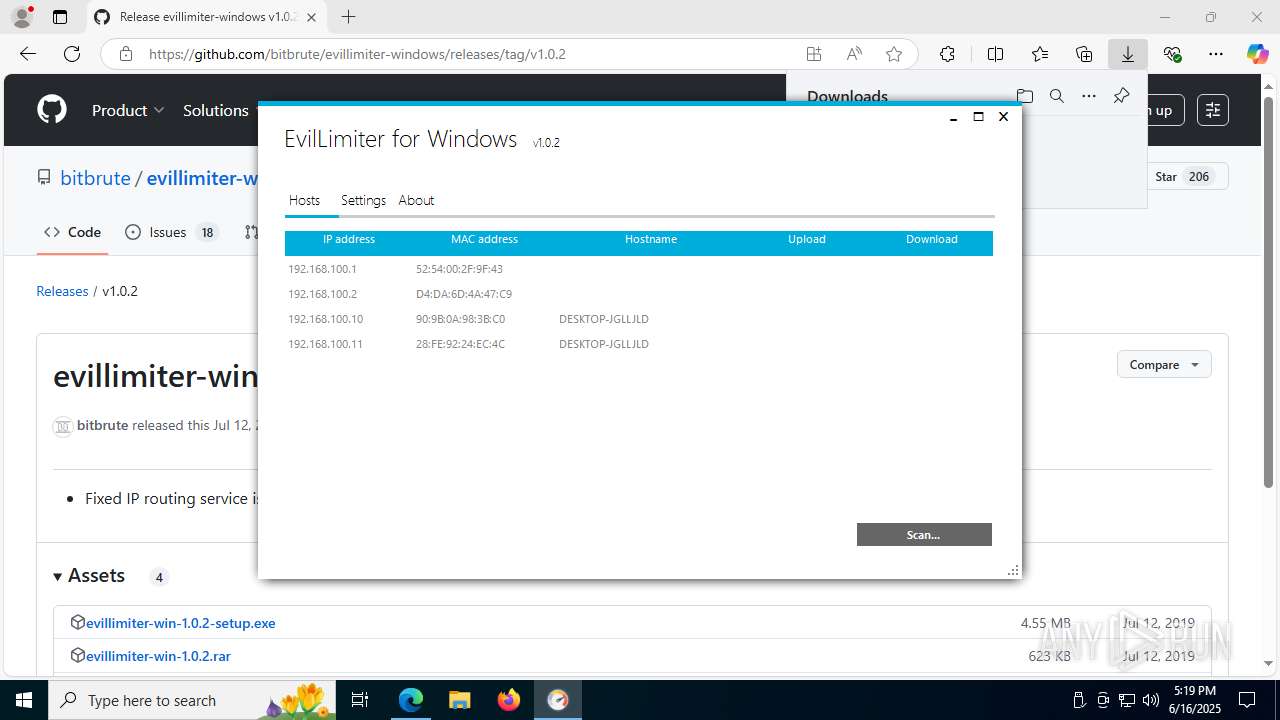1280x720 pixels.
Task: Open the About tab in EvilLimiter
Action: [x=416, y=200]
